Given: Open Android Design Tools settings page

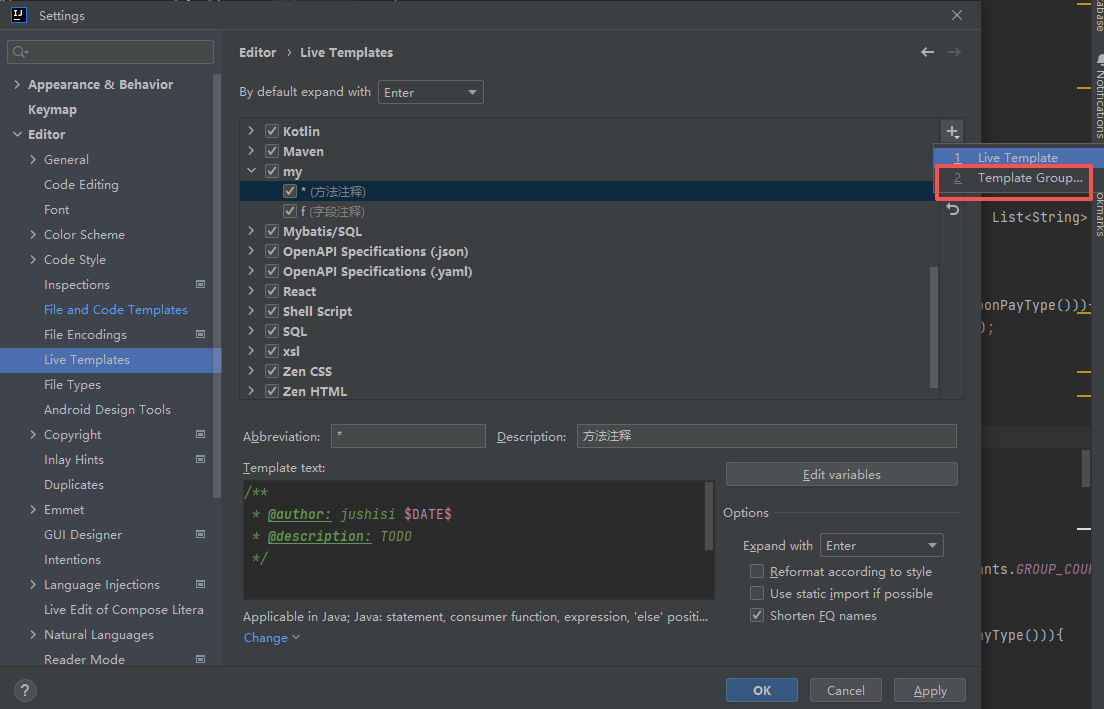Looking at the screenshot, I should 107,409.
